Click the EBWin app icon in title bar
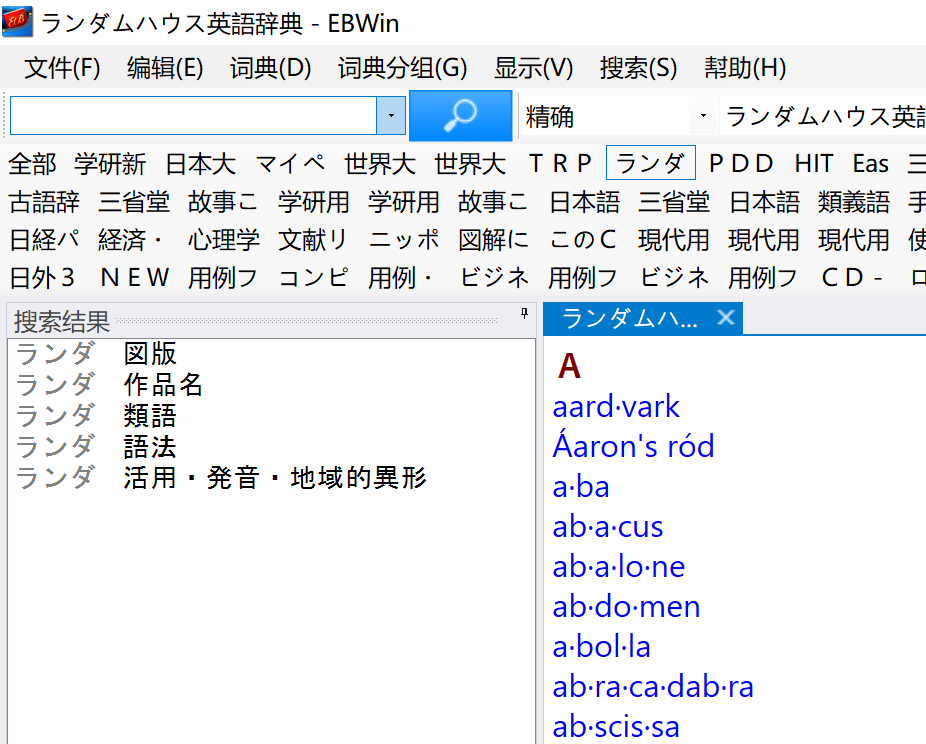 (17, 22)
